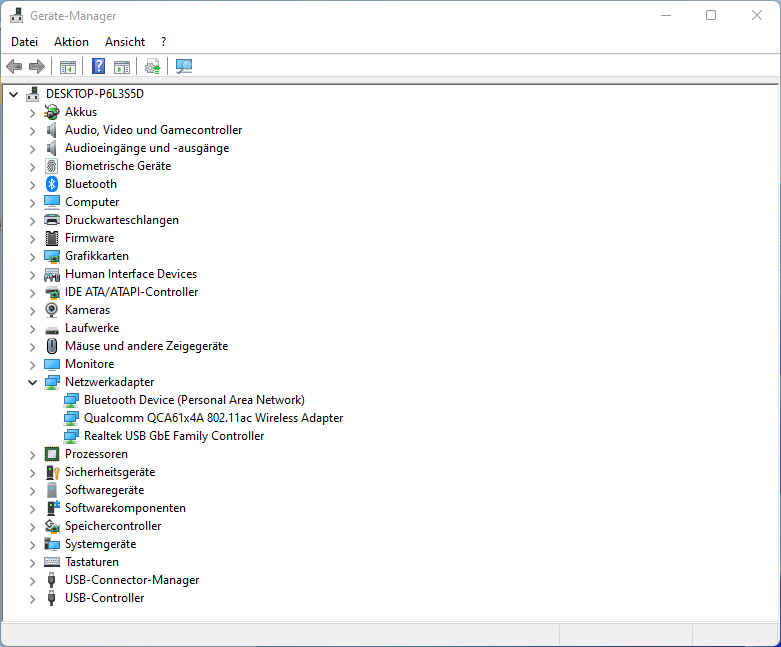Click the Speichercontroller icon
This screenshot has height=647, width=781.
(52, 526)
